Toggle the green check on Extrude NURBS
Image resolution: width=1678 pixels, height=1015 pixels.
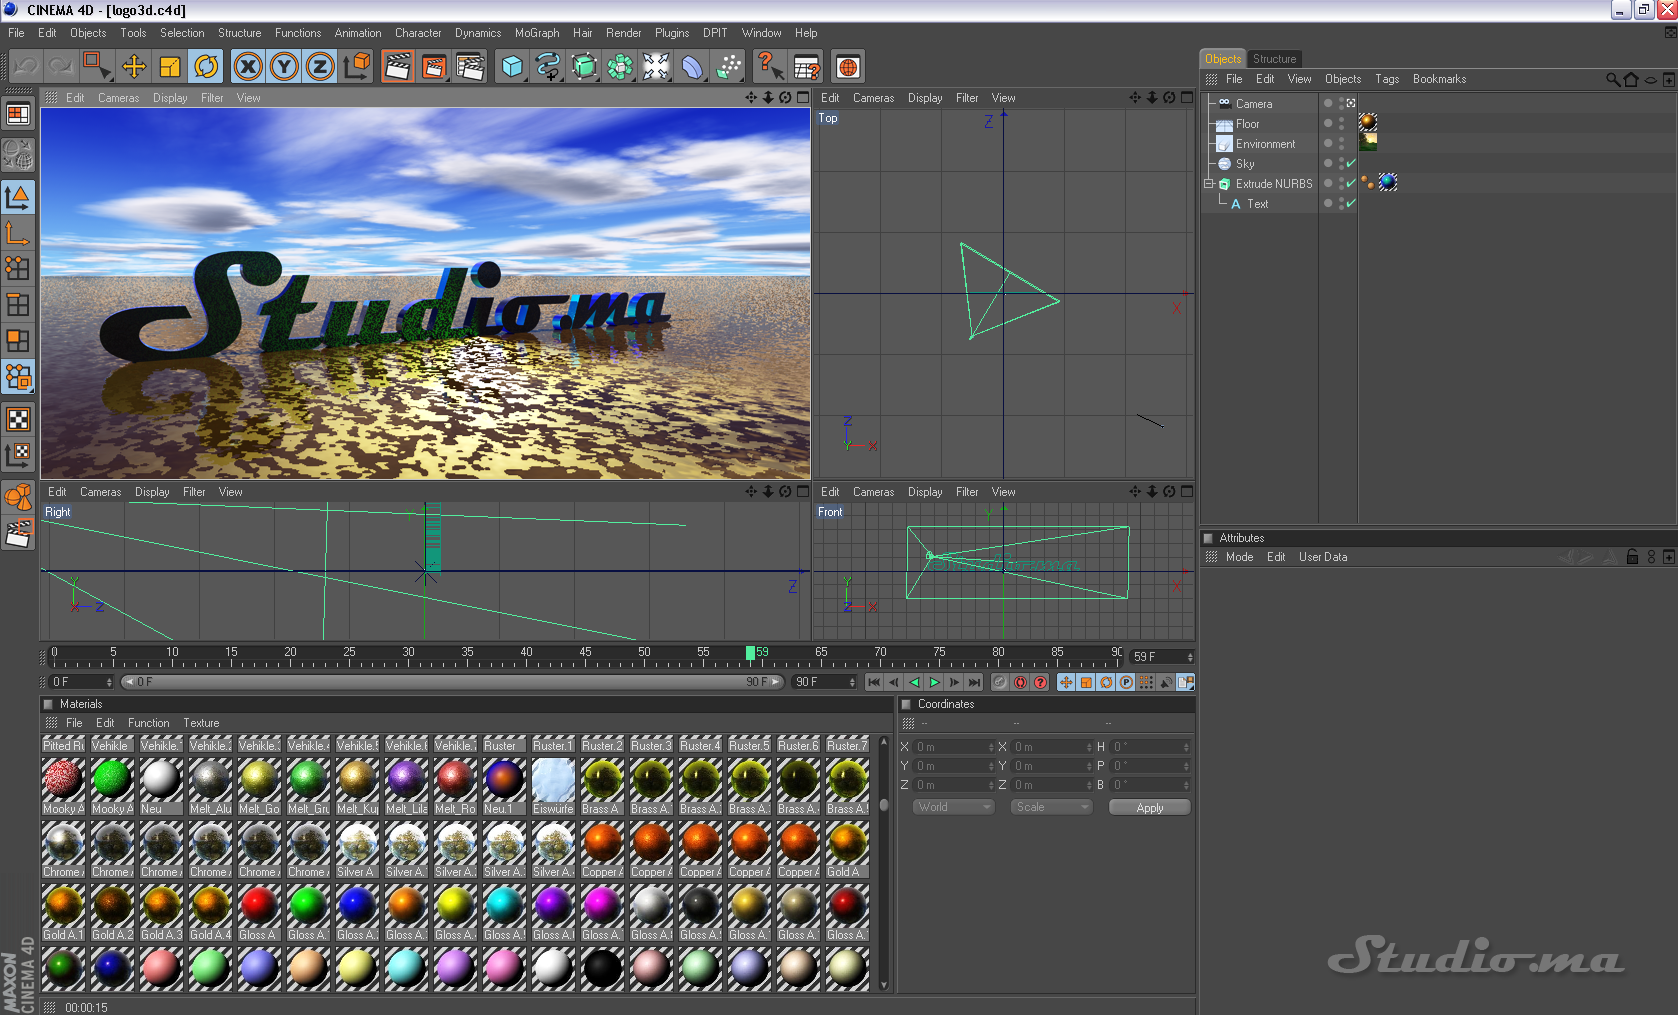coord(1351,183)
